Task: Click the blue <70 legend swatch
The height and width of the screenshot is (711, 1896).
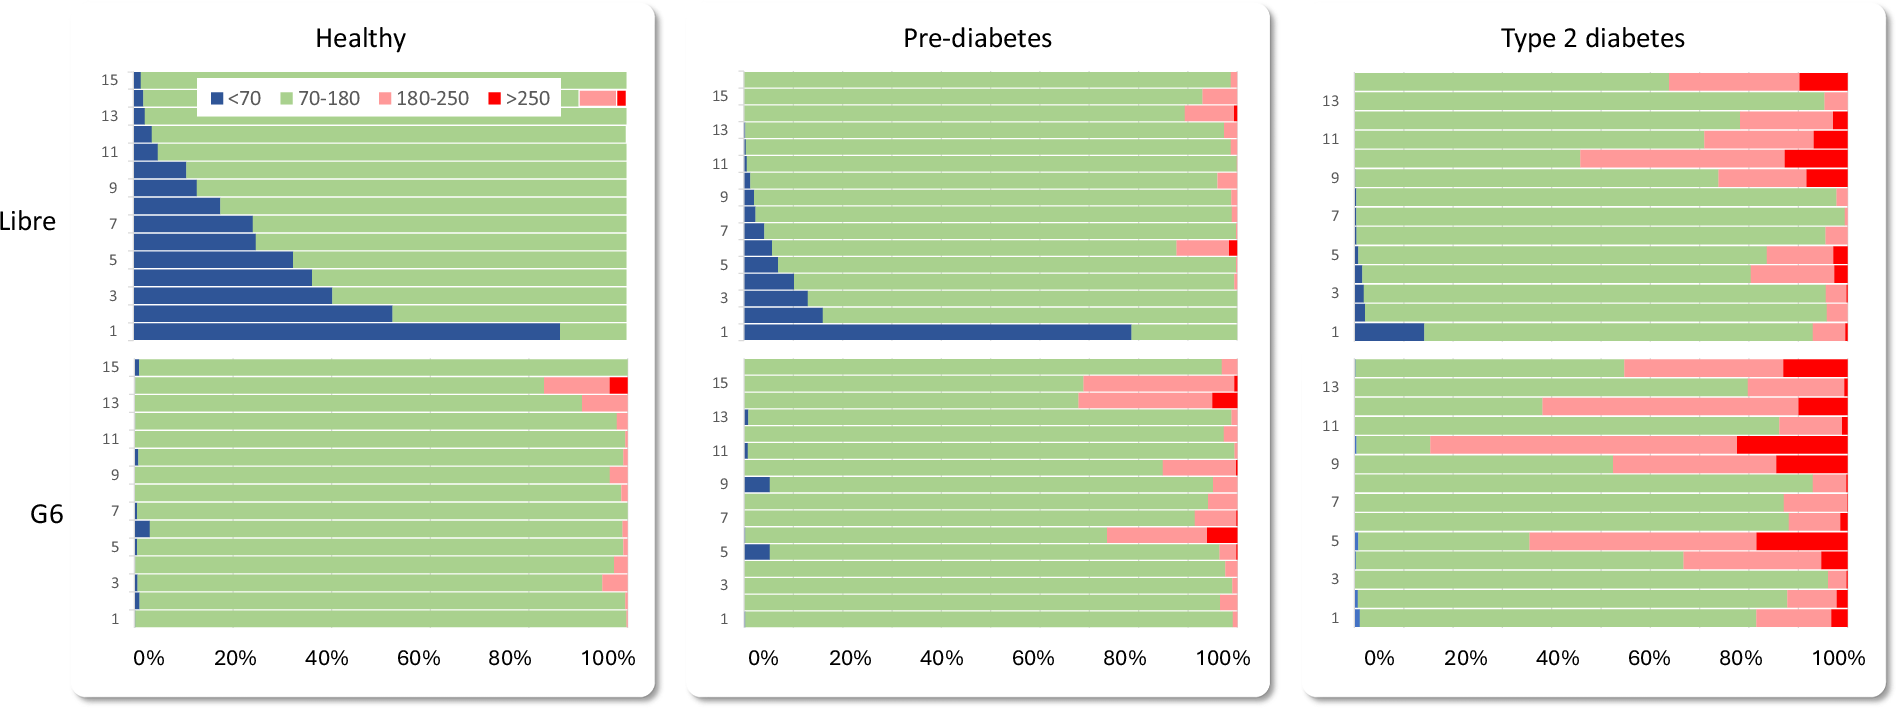Action: [x=217, y=99]
